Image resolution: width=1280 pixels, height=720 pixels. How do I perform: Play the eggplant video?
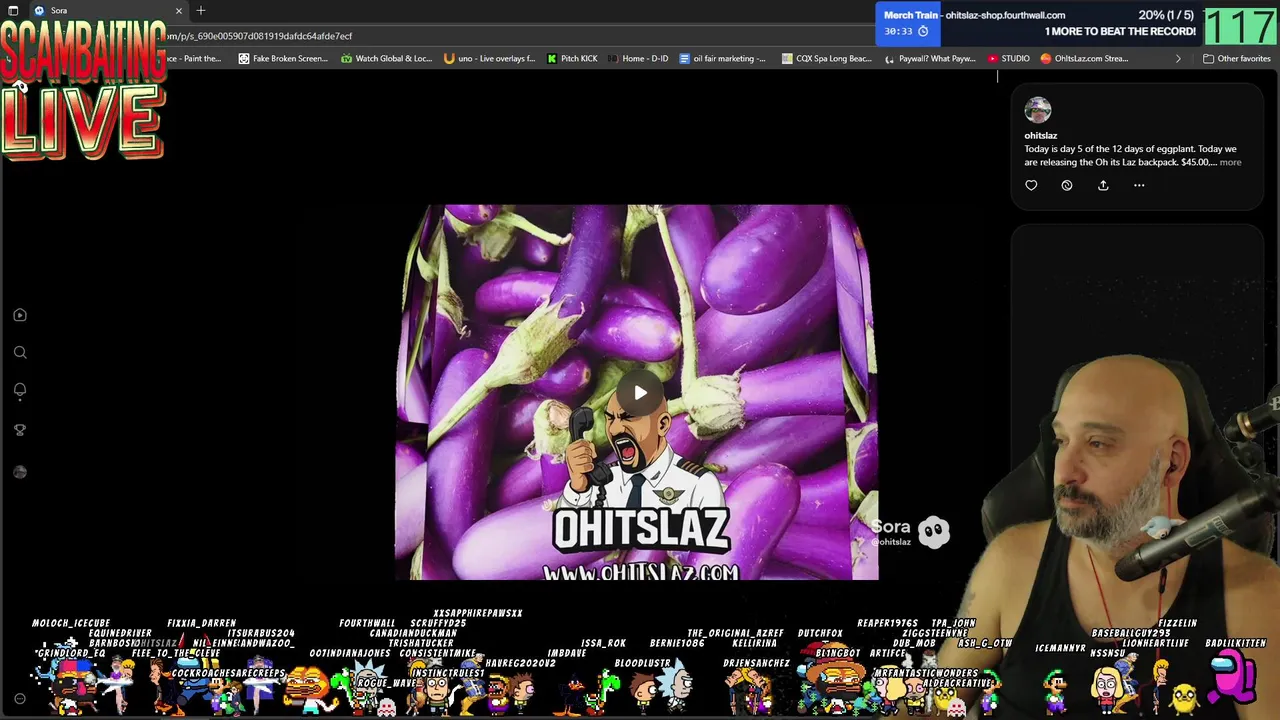(639, 393)
